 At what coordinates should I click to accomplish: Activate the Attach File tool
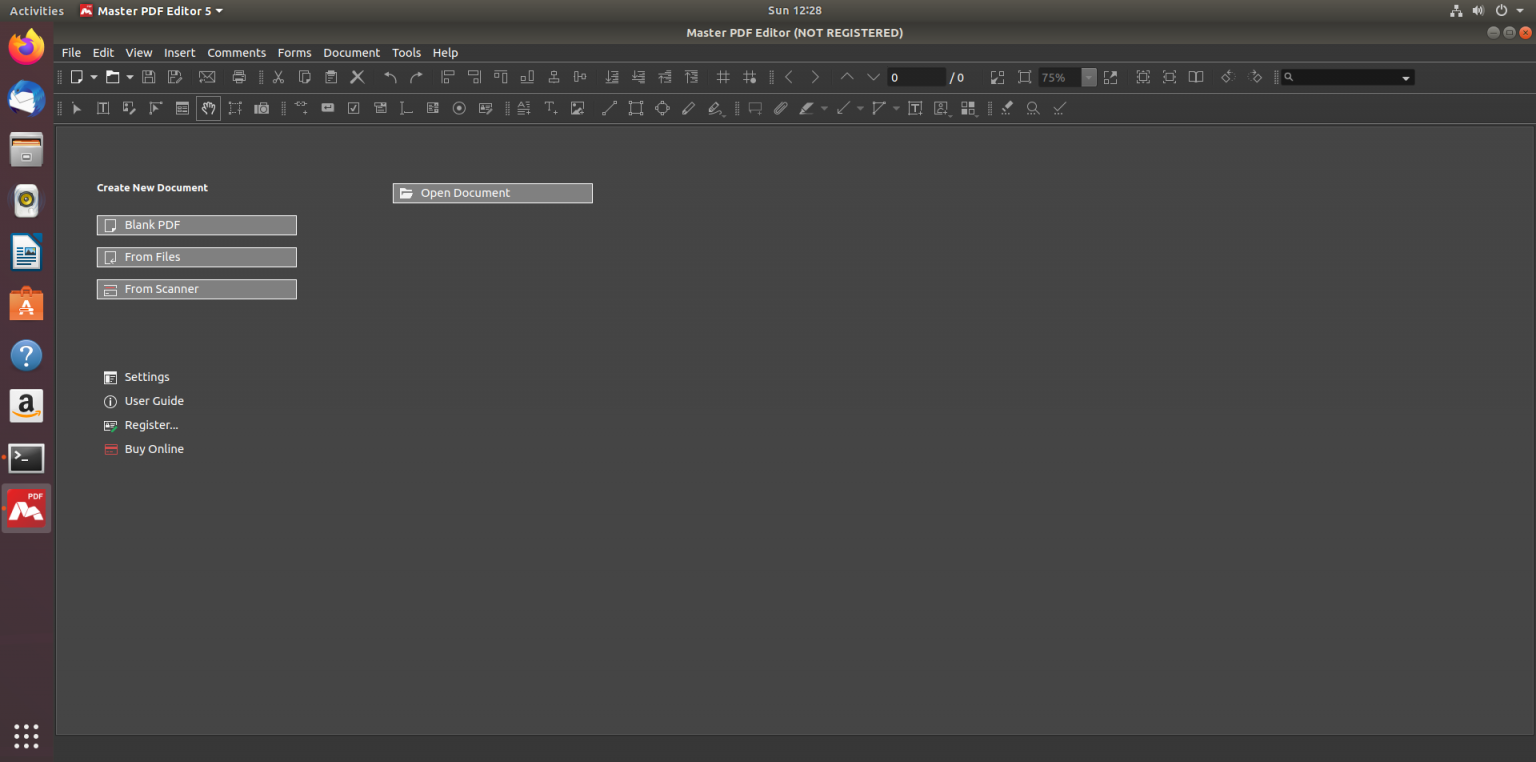point(781,108)
